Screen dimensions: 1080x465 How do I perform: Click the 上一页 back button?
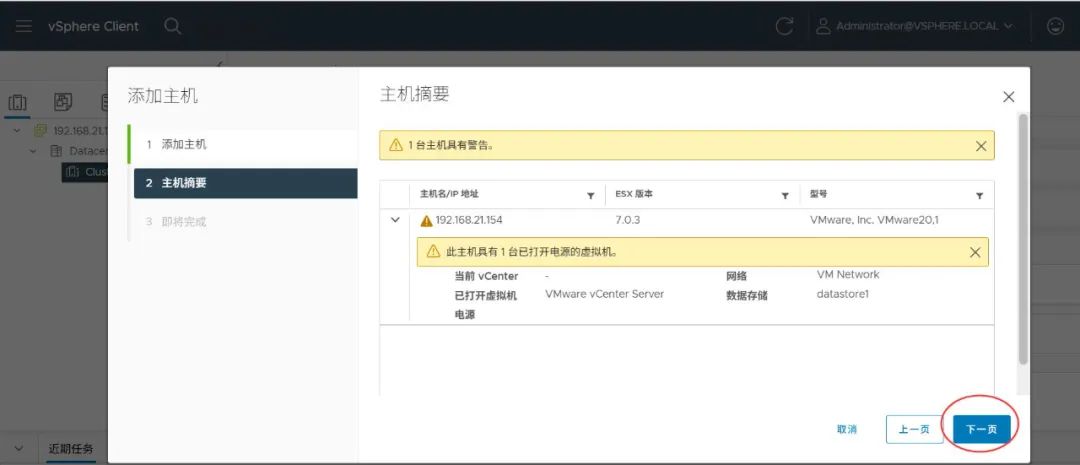click(x=914, y=429)
